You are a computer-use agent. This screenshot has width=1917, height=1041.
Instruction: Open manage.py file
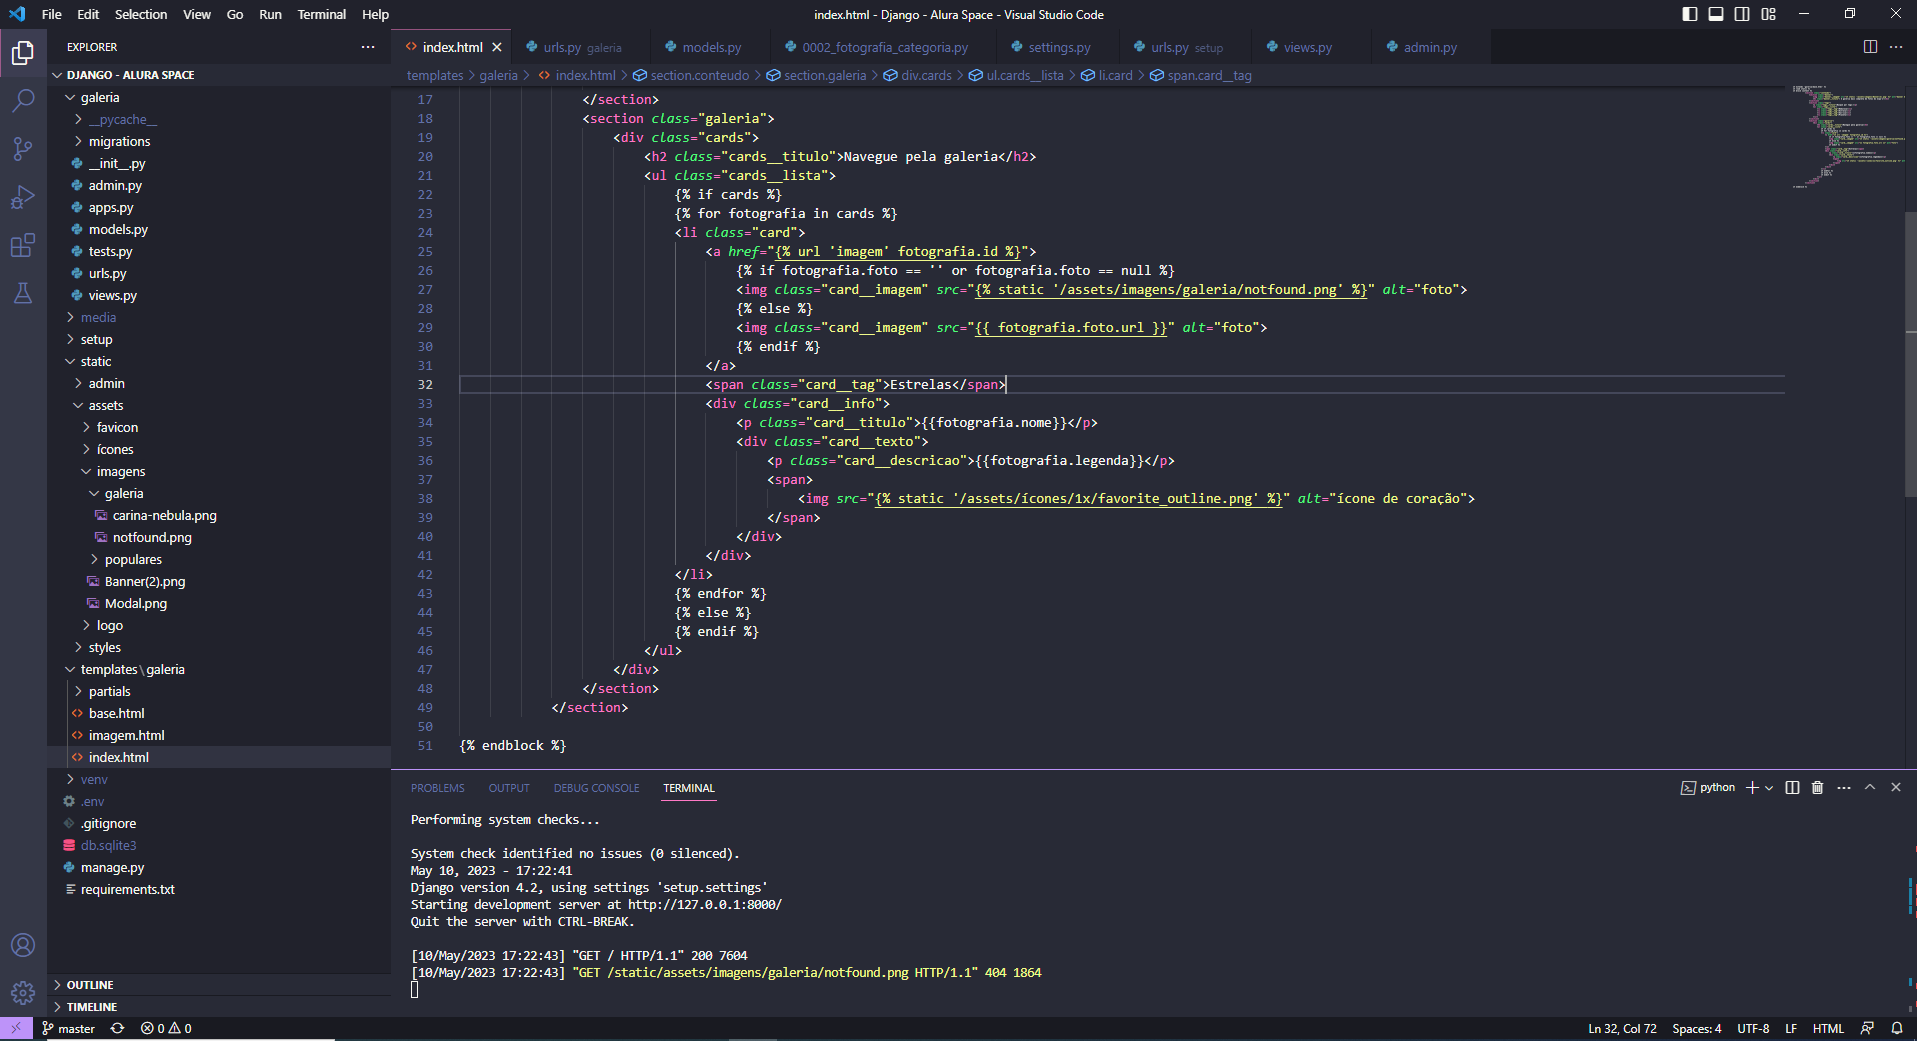click(x=219, y=867)
